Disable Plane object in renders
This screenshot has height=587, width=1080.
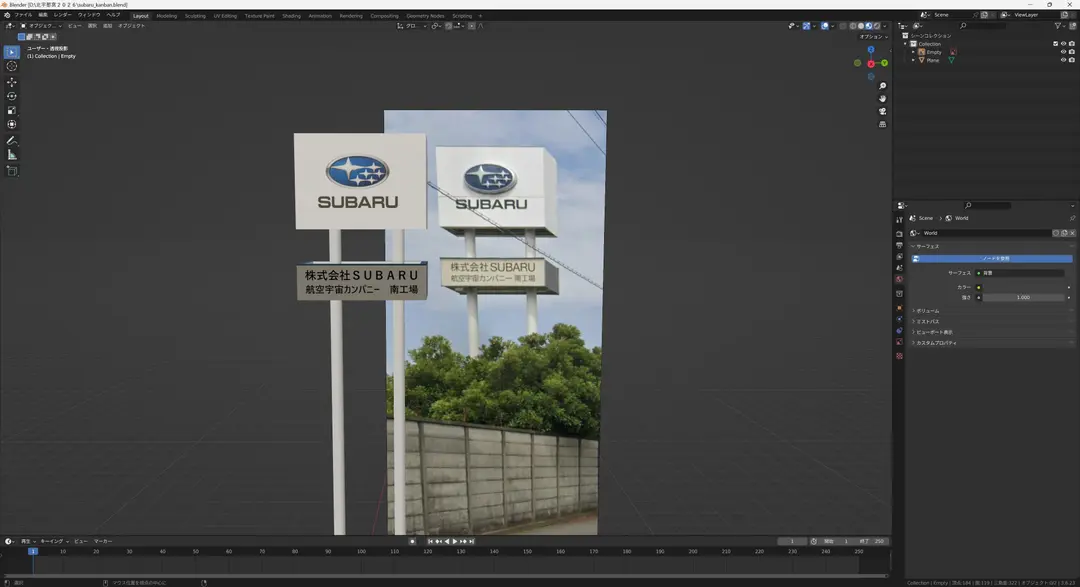coord(1072,61)
